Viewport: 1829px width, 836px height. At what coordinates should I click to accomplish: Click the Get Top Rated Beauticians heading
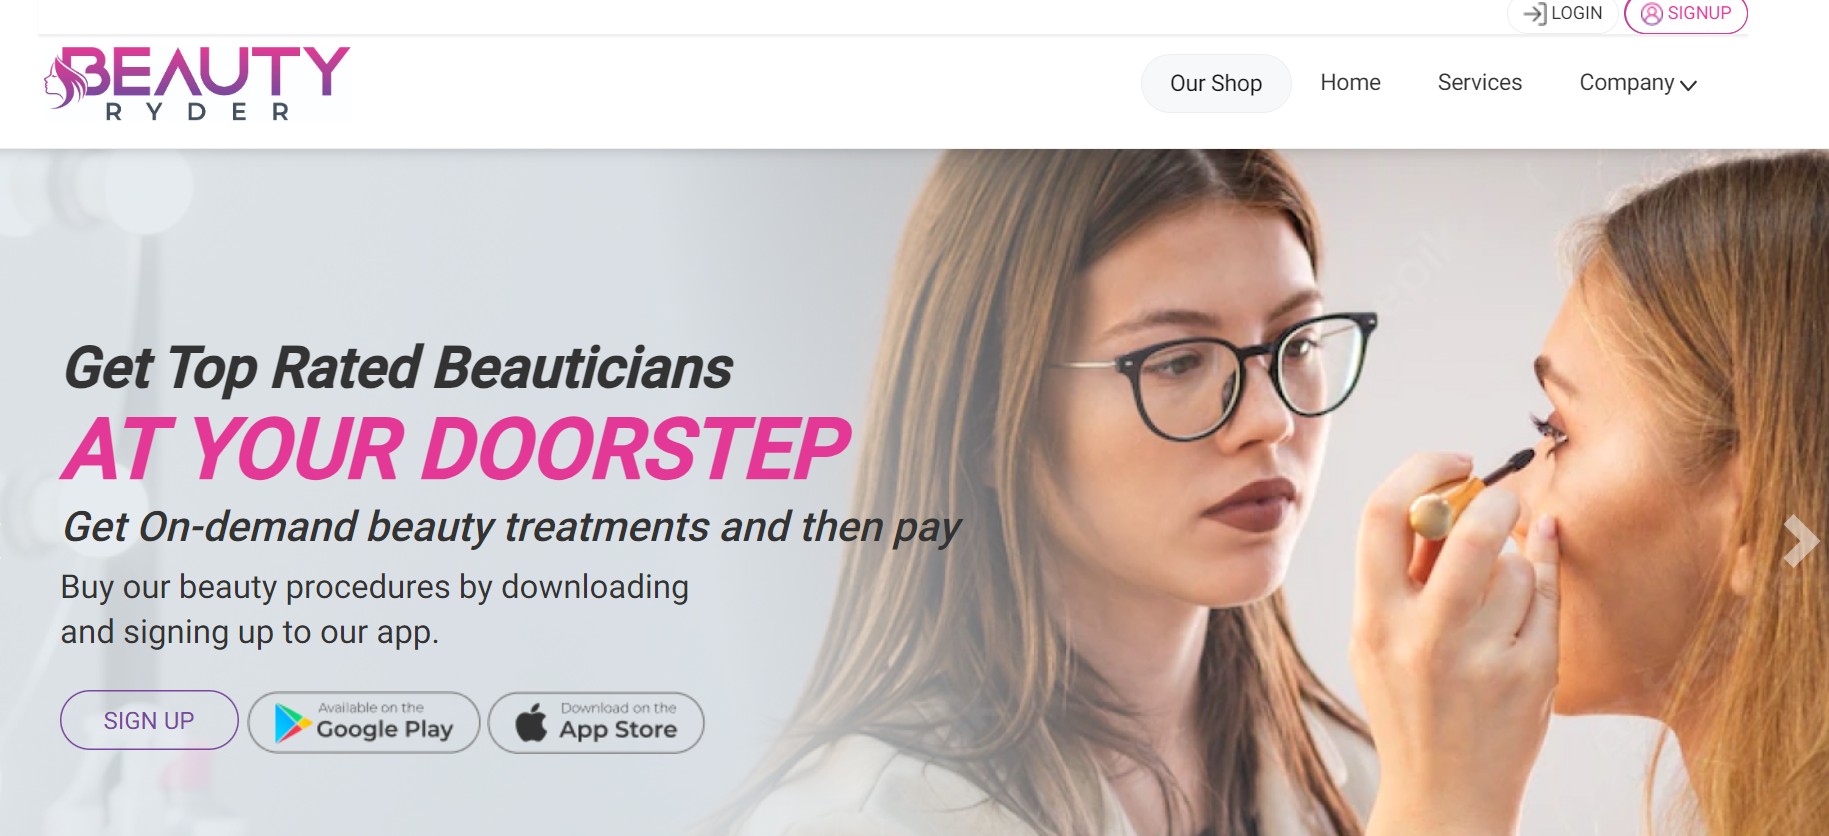(x=398, y=367)
